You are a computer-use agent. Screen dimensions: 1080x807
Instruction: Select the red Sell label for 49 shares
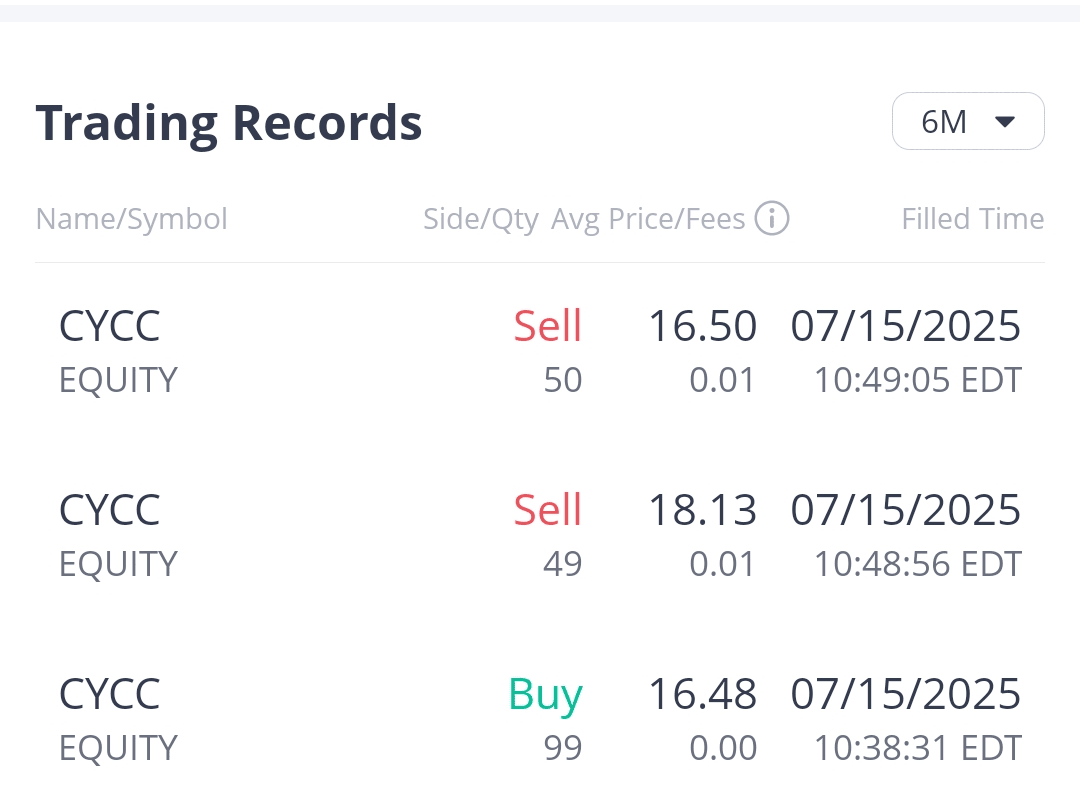(547, 511)
